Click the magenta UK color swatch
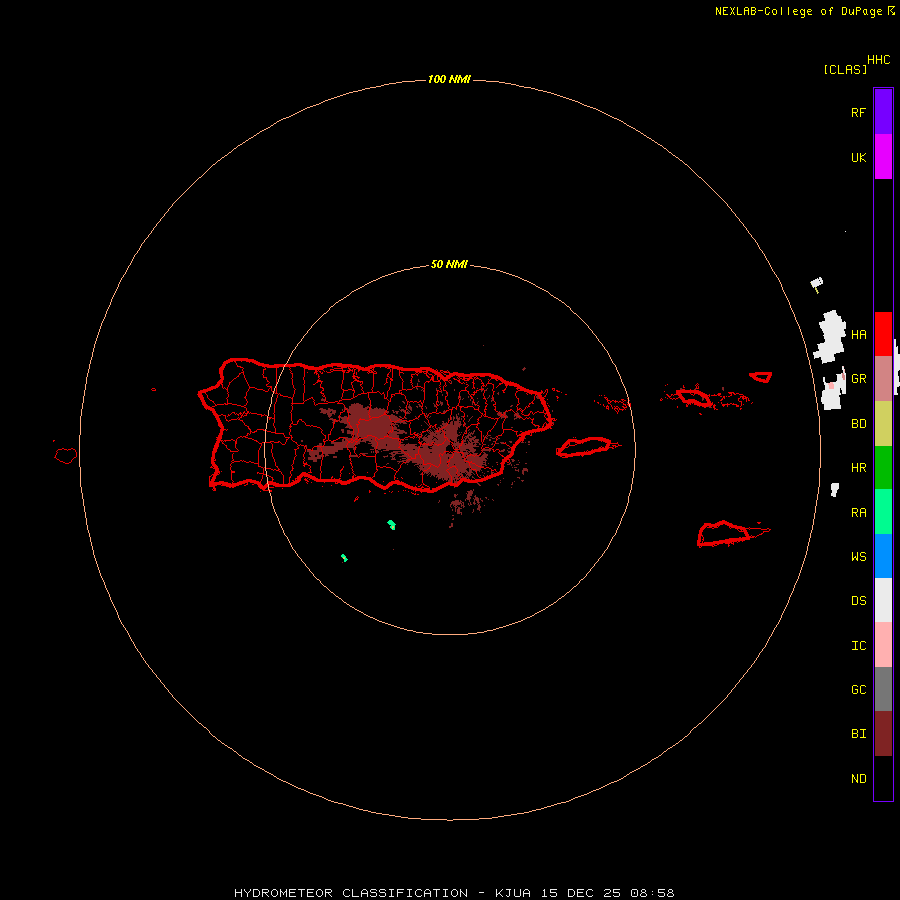This screenshot has height=900, width=900. coord(883,157)
